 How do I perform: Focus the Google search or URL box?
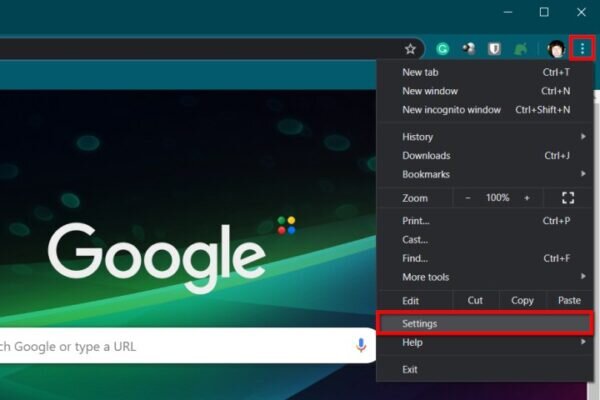(188, 346)
